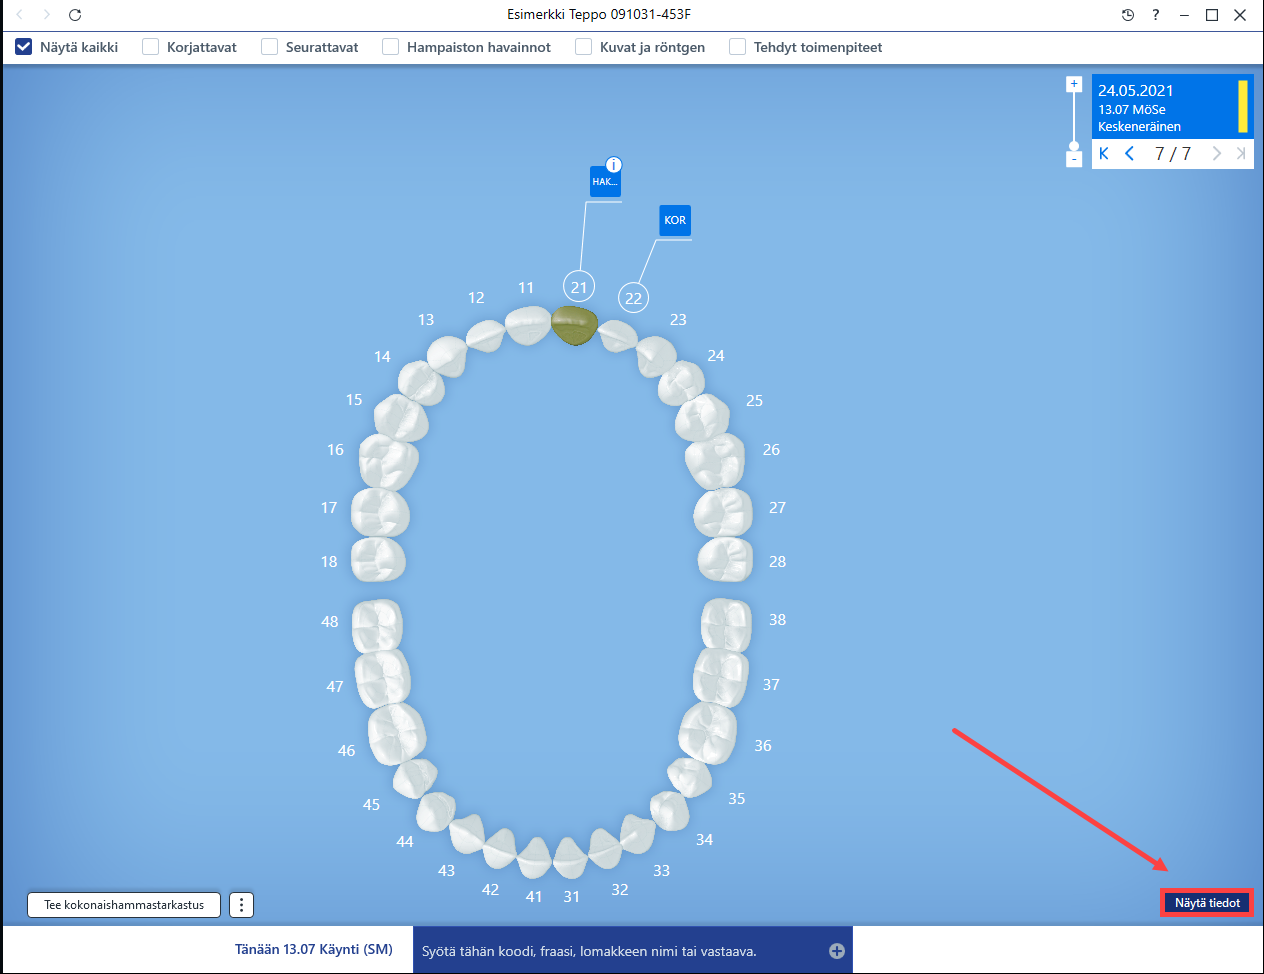Click Tee kokonaishammastarkastus button
The width and height of the screenshot is (1264, 974).
124,905
